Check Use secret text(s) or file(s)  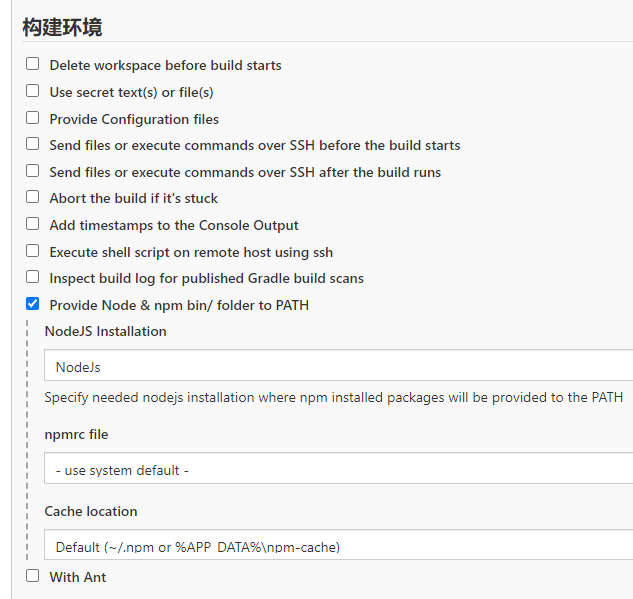pos(33,91)
